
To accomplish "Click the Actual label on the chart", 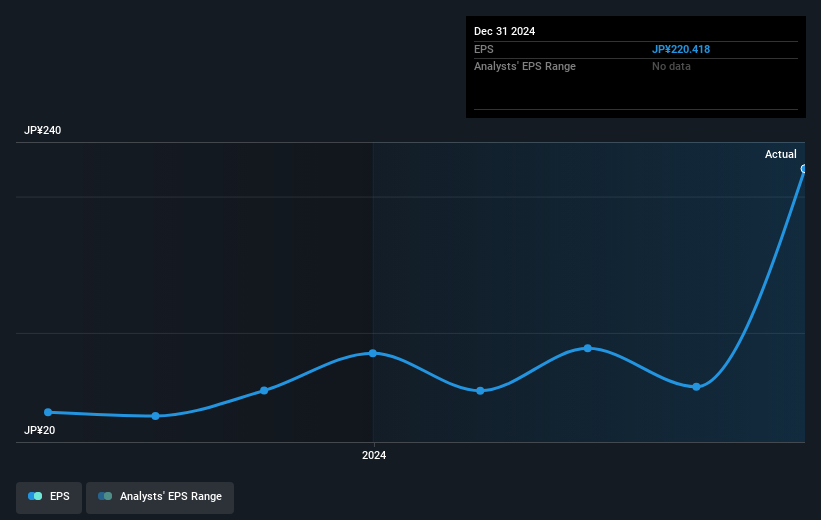I will pyautogui.click(x=781, y=154).
